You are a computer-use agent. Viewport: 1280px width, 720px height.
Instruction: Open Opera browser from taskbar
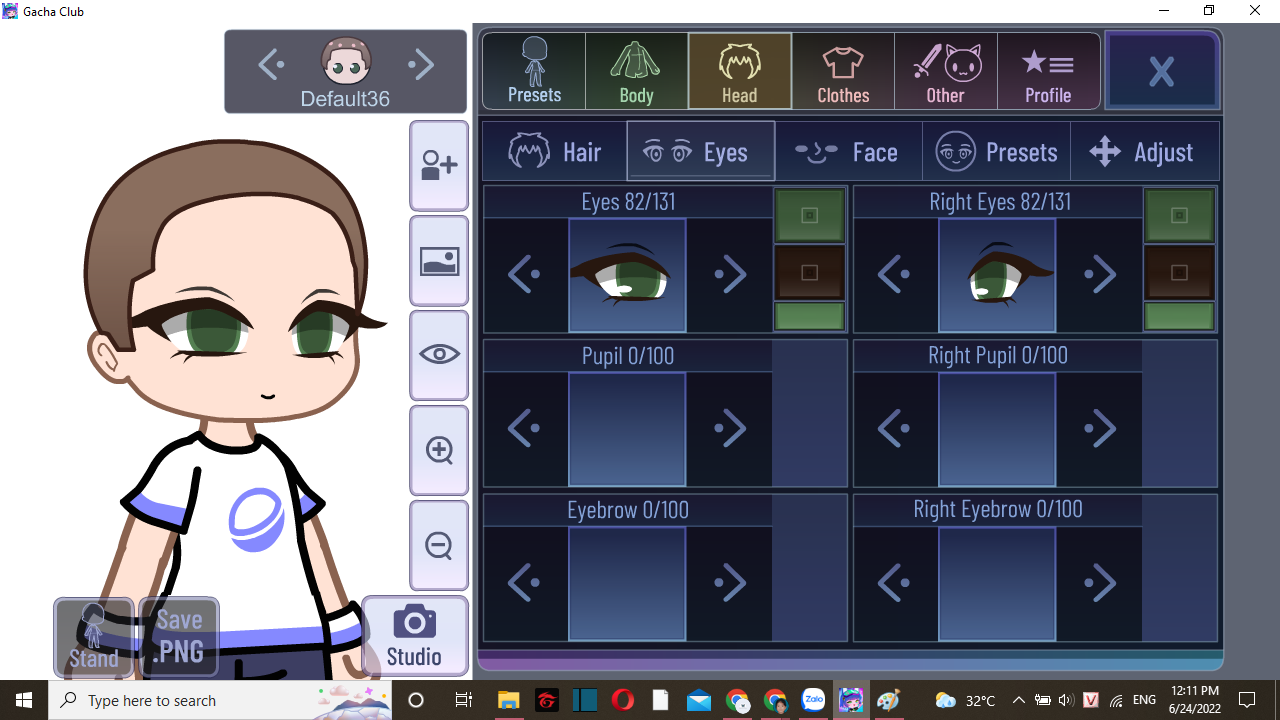[x=622, y=700]
